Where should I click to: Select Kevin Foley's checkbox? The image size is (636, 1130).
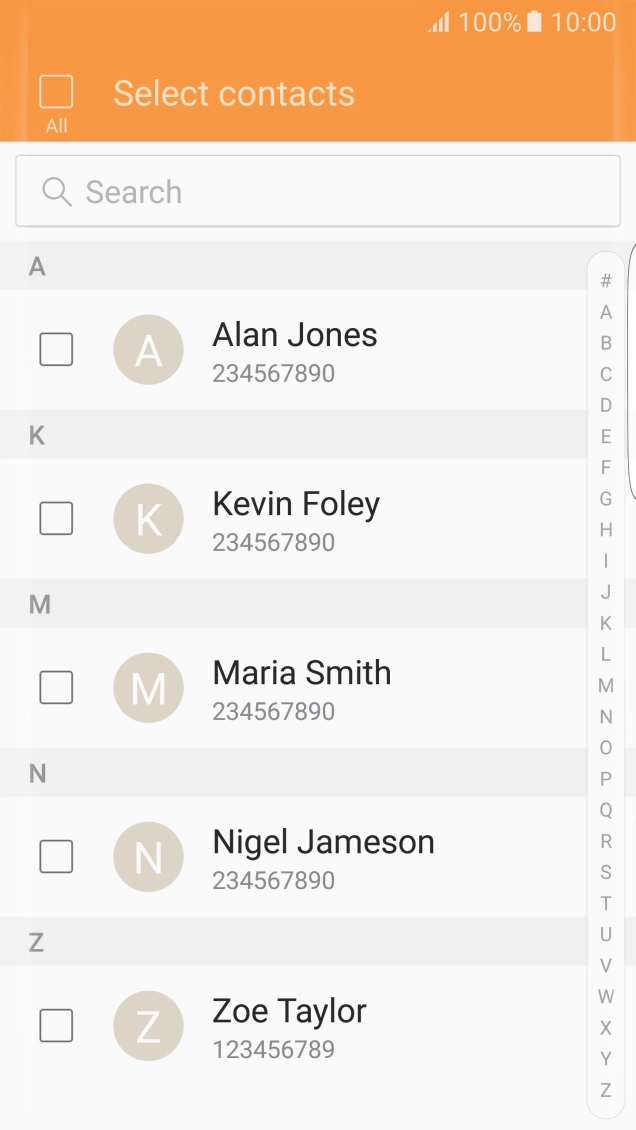(56, 519)
